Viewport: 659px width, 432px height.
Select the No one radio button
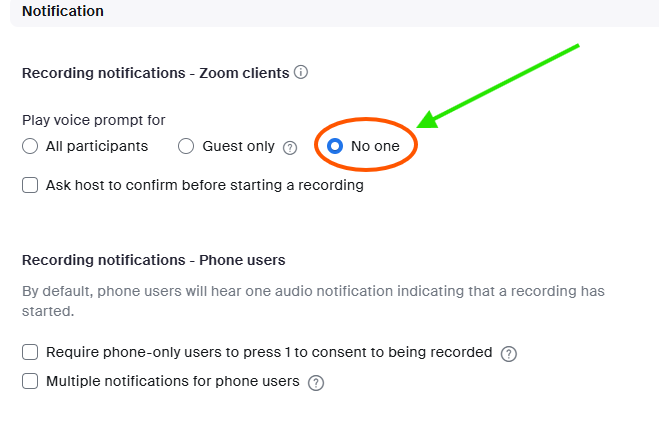point(335,146)
